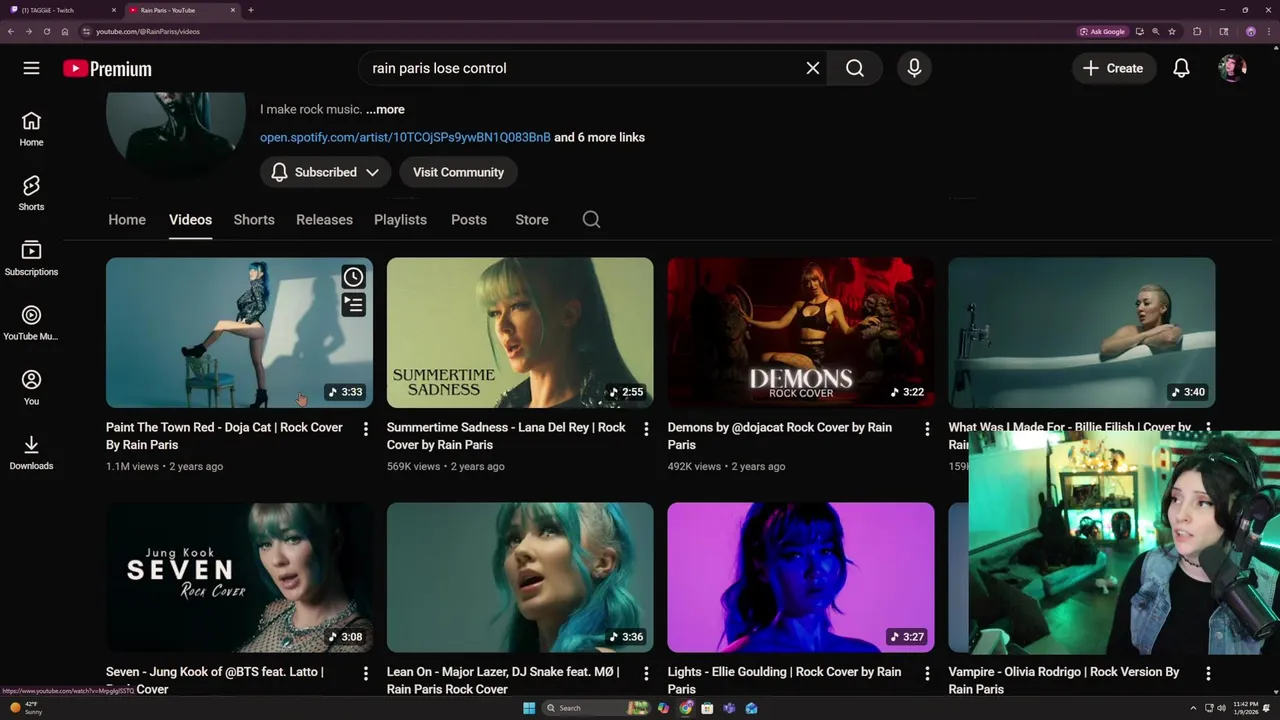Click the Create button
The height and width of the screenshot is (720, 1280).
point(1113,68)
